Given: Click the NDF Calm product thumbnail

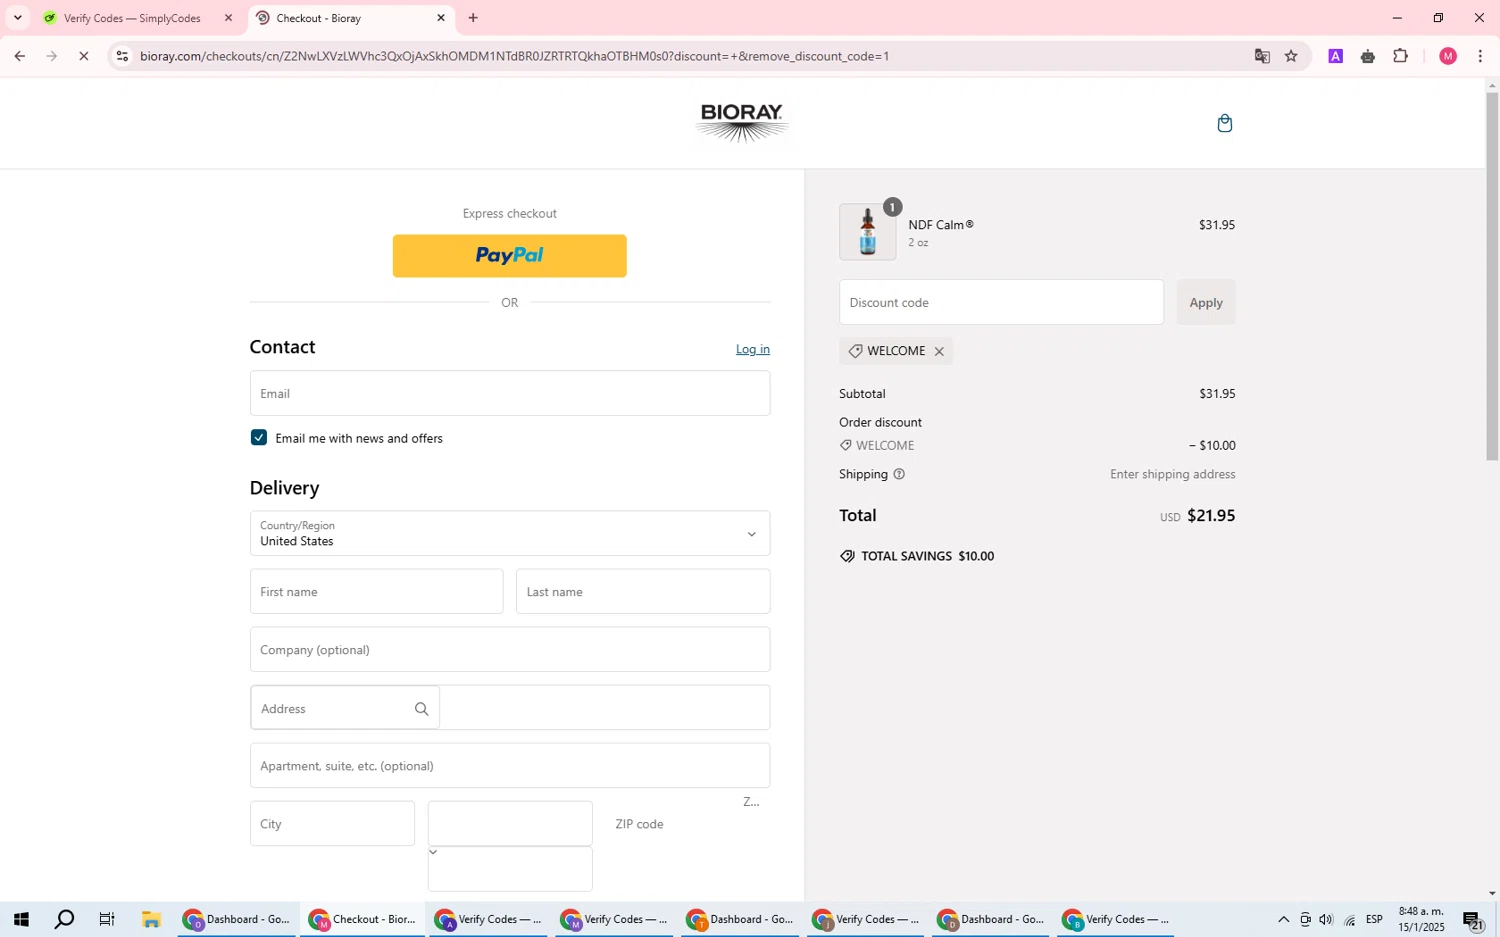Looking at the screenshot, I should point(868,232).
